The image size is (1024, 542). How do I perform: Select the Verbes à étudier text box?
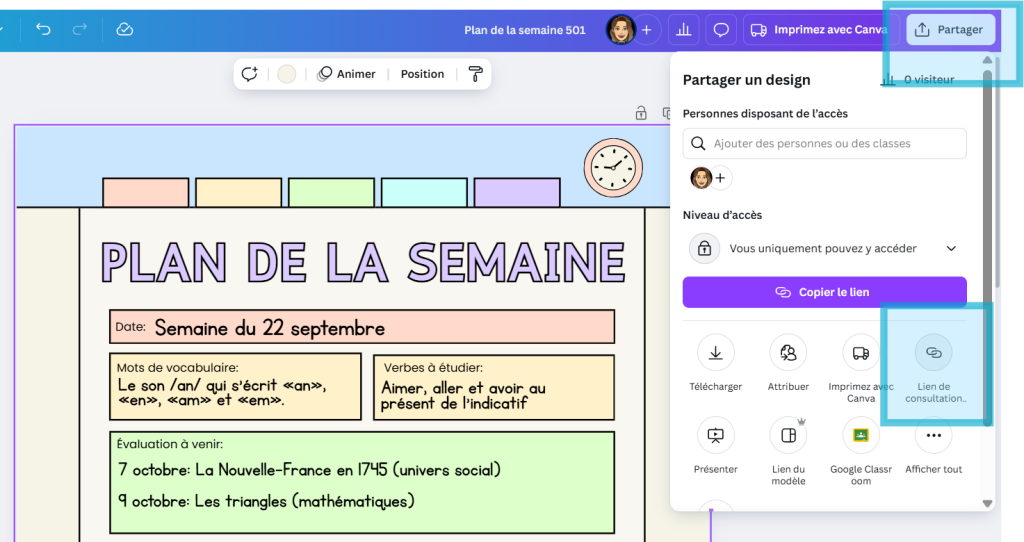[x=494, y=387]
